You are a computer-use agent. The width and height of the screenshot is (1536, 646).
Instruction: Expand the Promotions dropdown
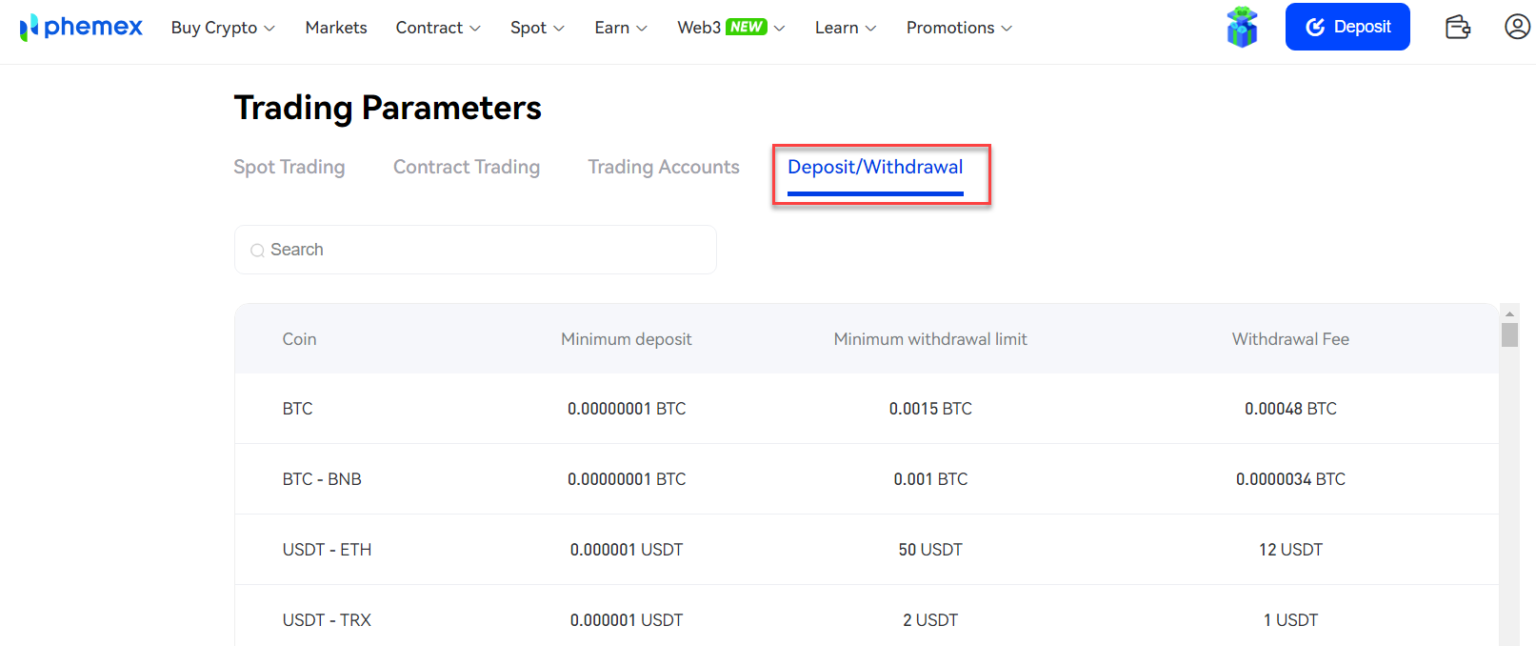click(x=1010, y=28)
